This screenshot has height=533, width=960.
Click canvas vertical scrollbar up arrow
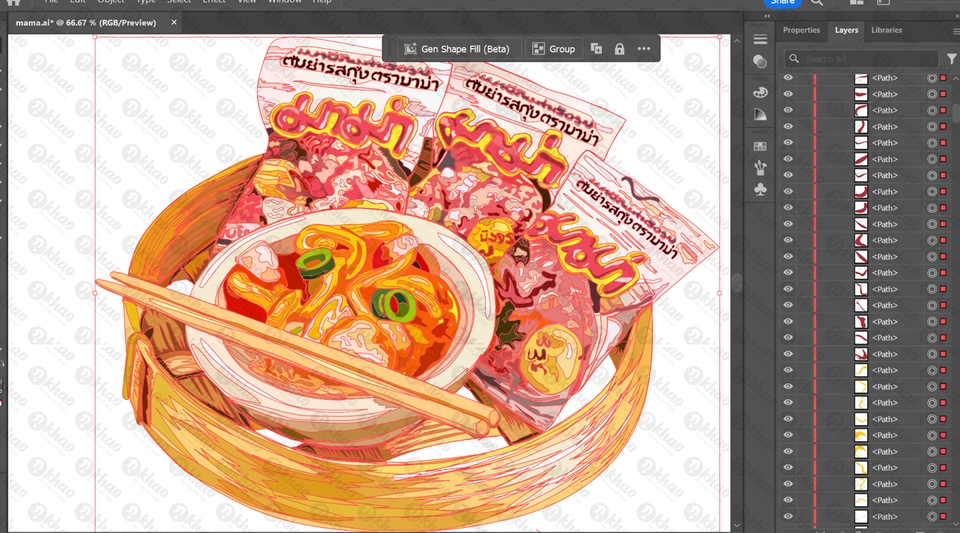coord(737,41)
